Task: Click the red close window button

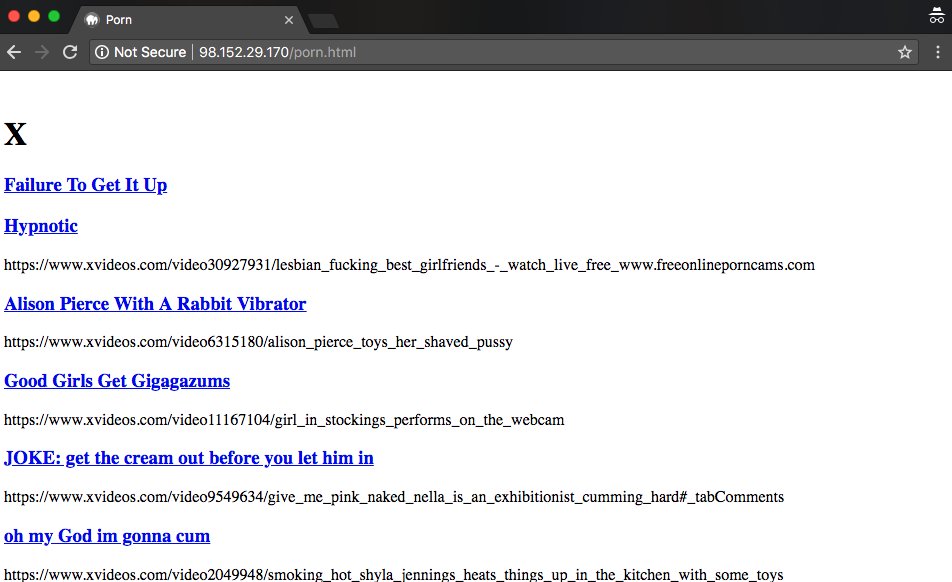Action: tap(14, 16)
